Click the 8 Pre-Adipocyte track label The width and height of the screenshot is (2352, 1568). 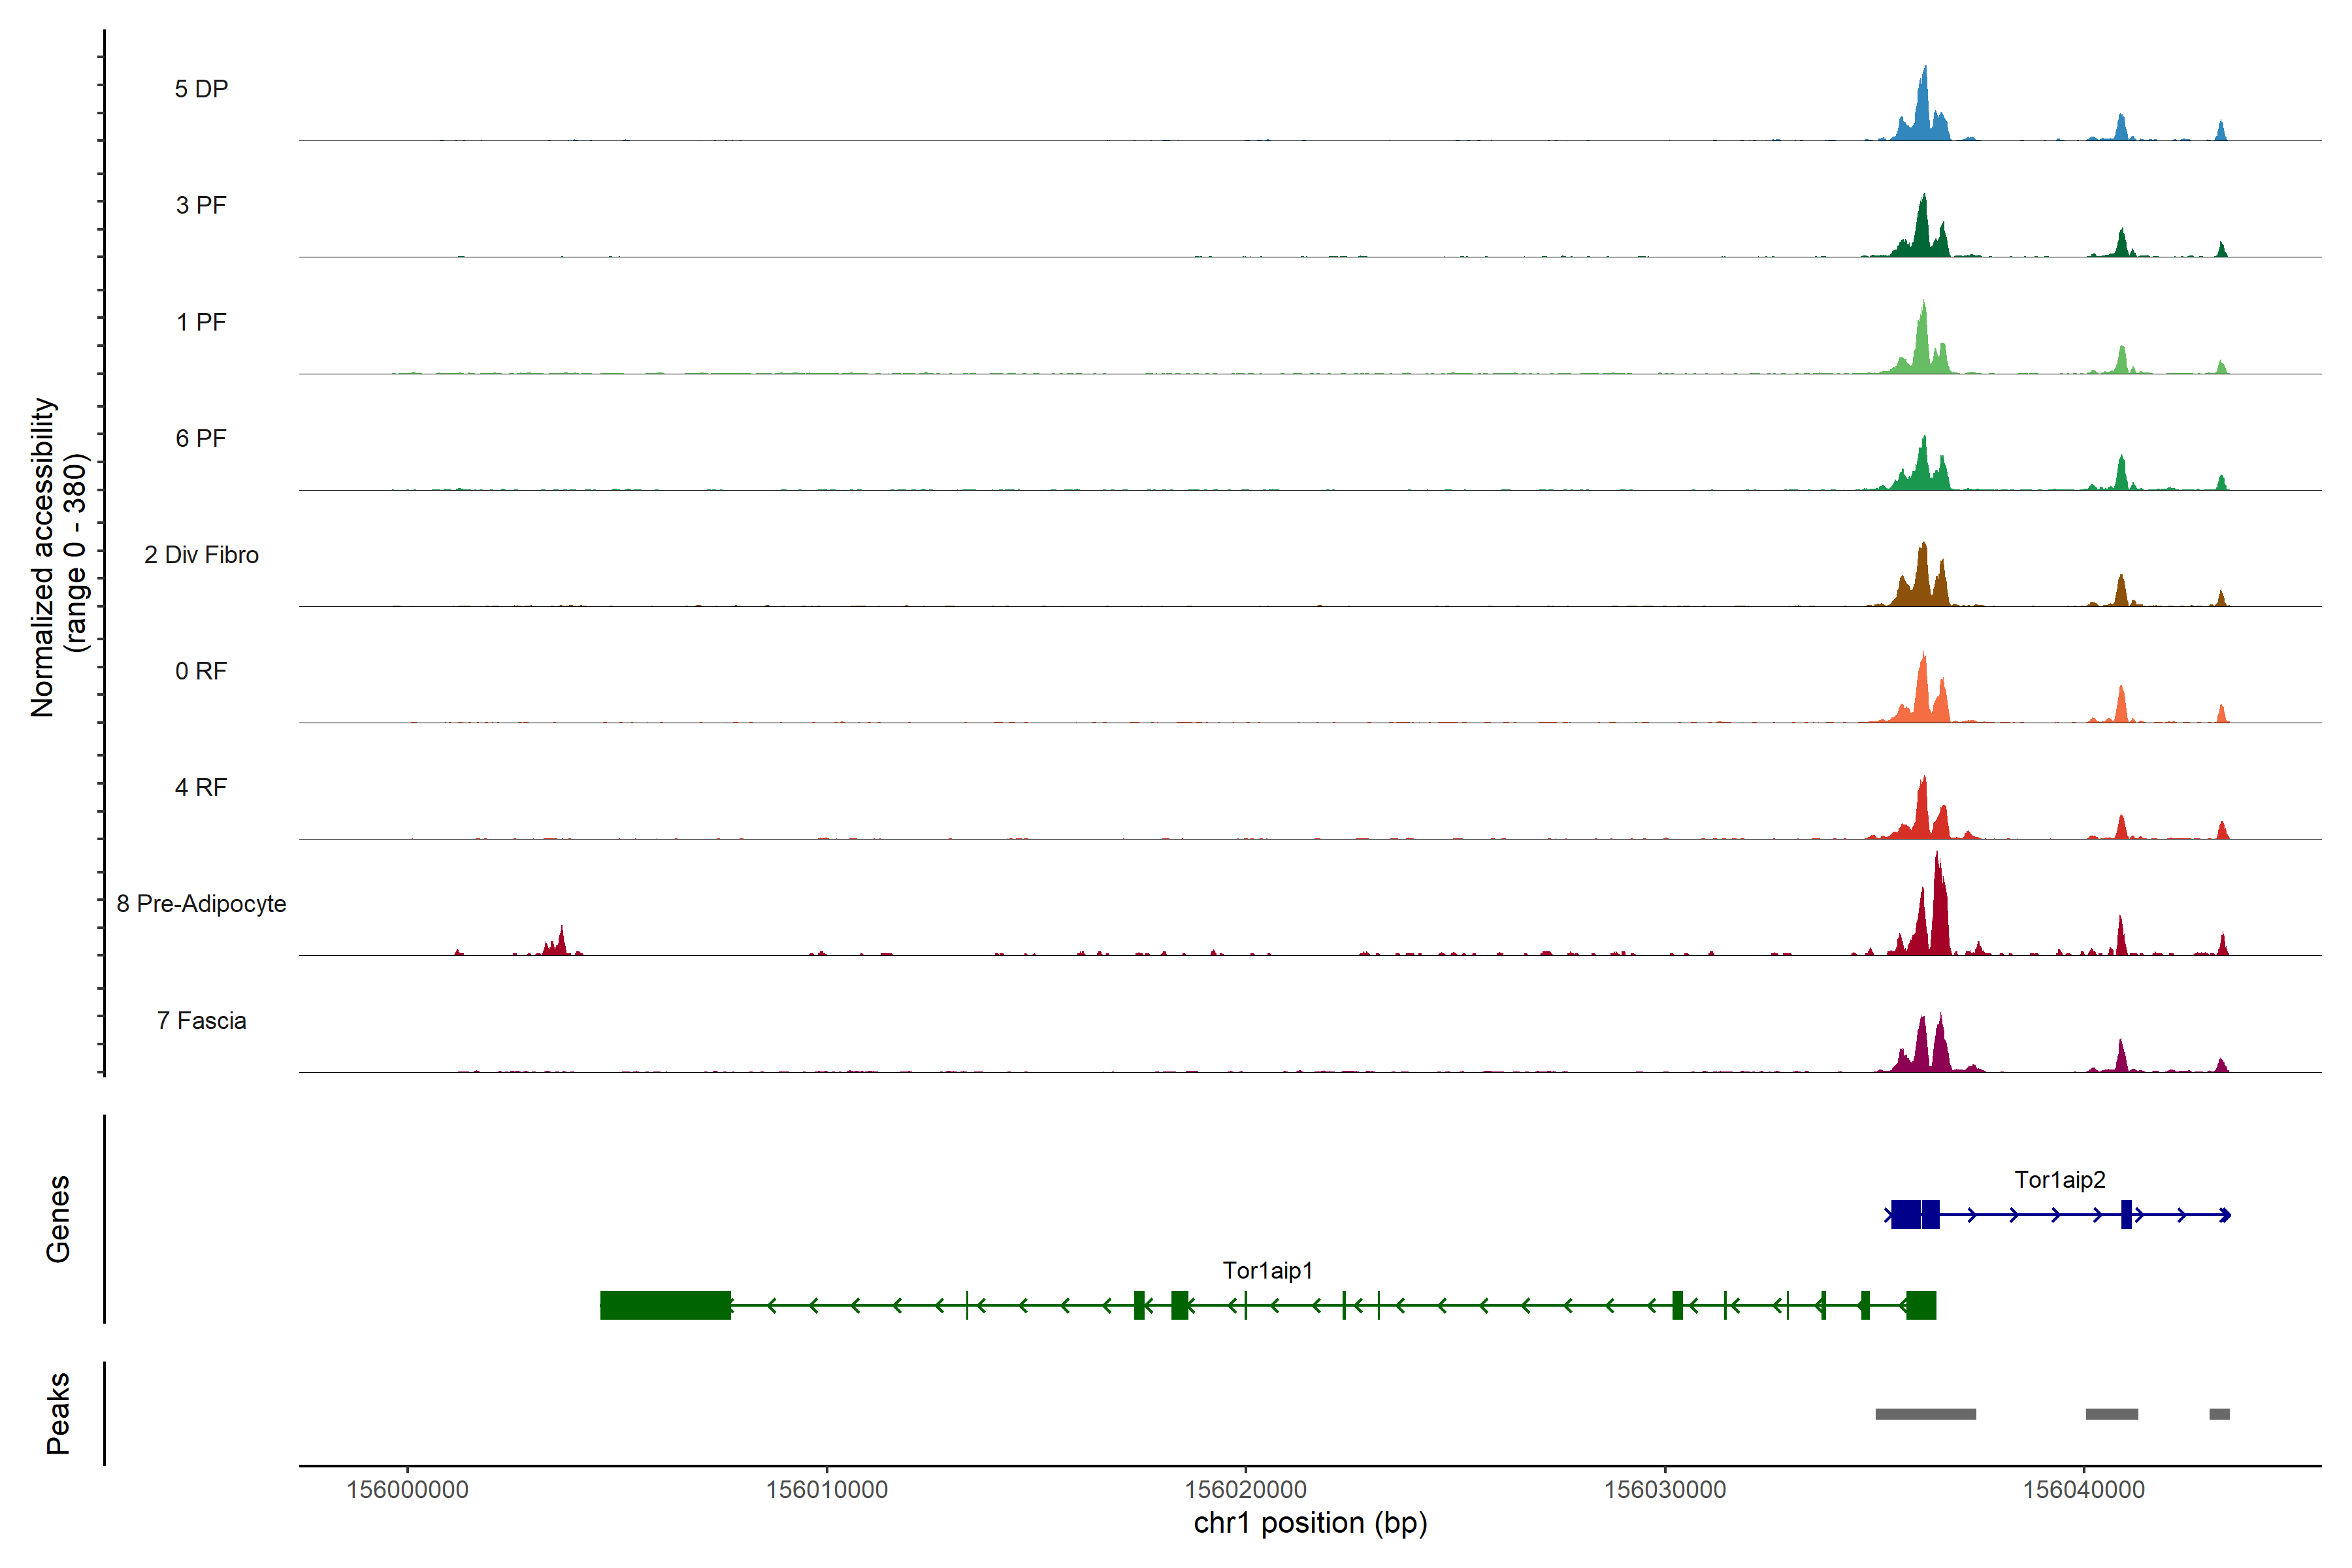tap(201, 904)
